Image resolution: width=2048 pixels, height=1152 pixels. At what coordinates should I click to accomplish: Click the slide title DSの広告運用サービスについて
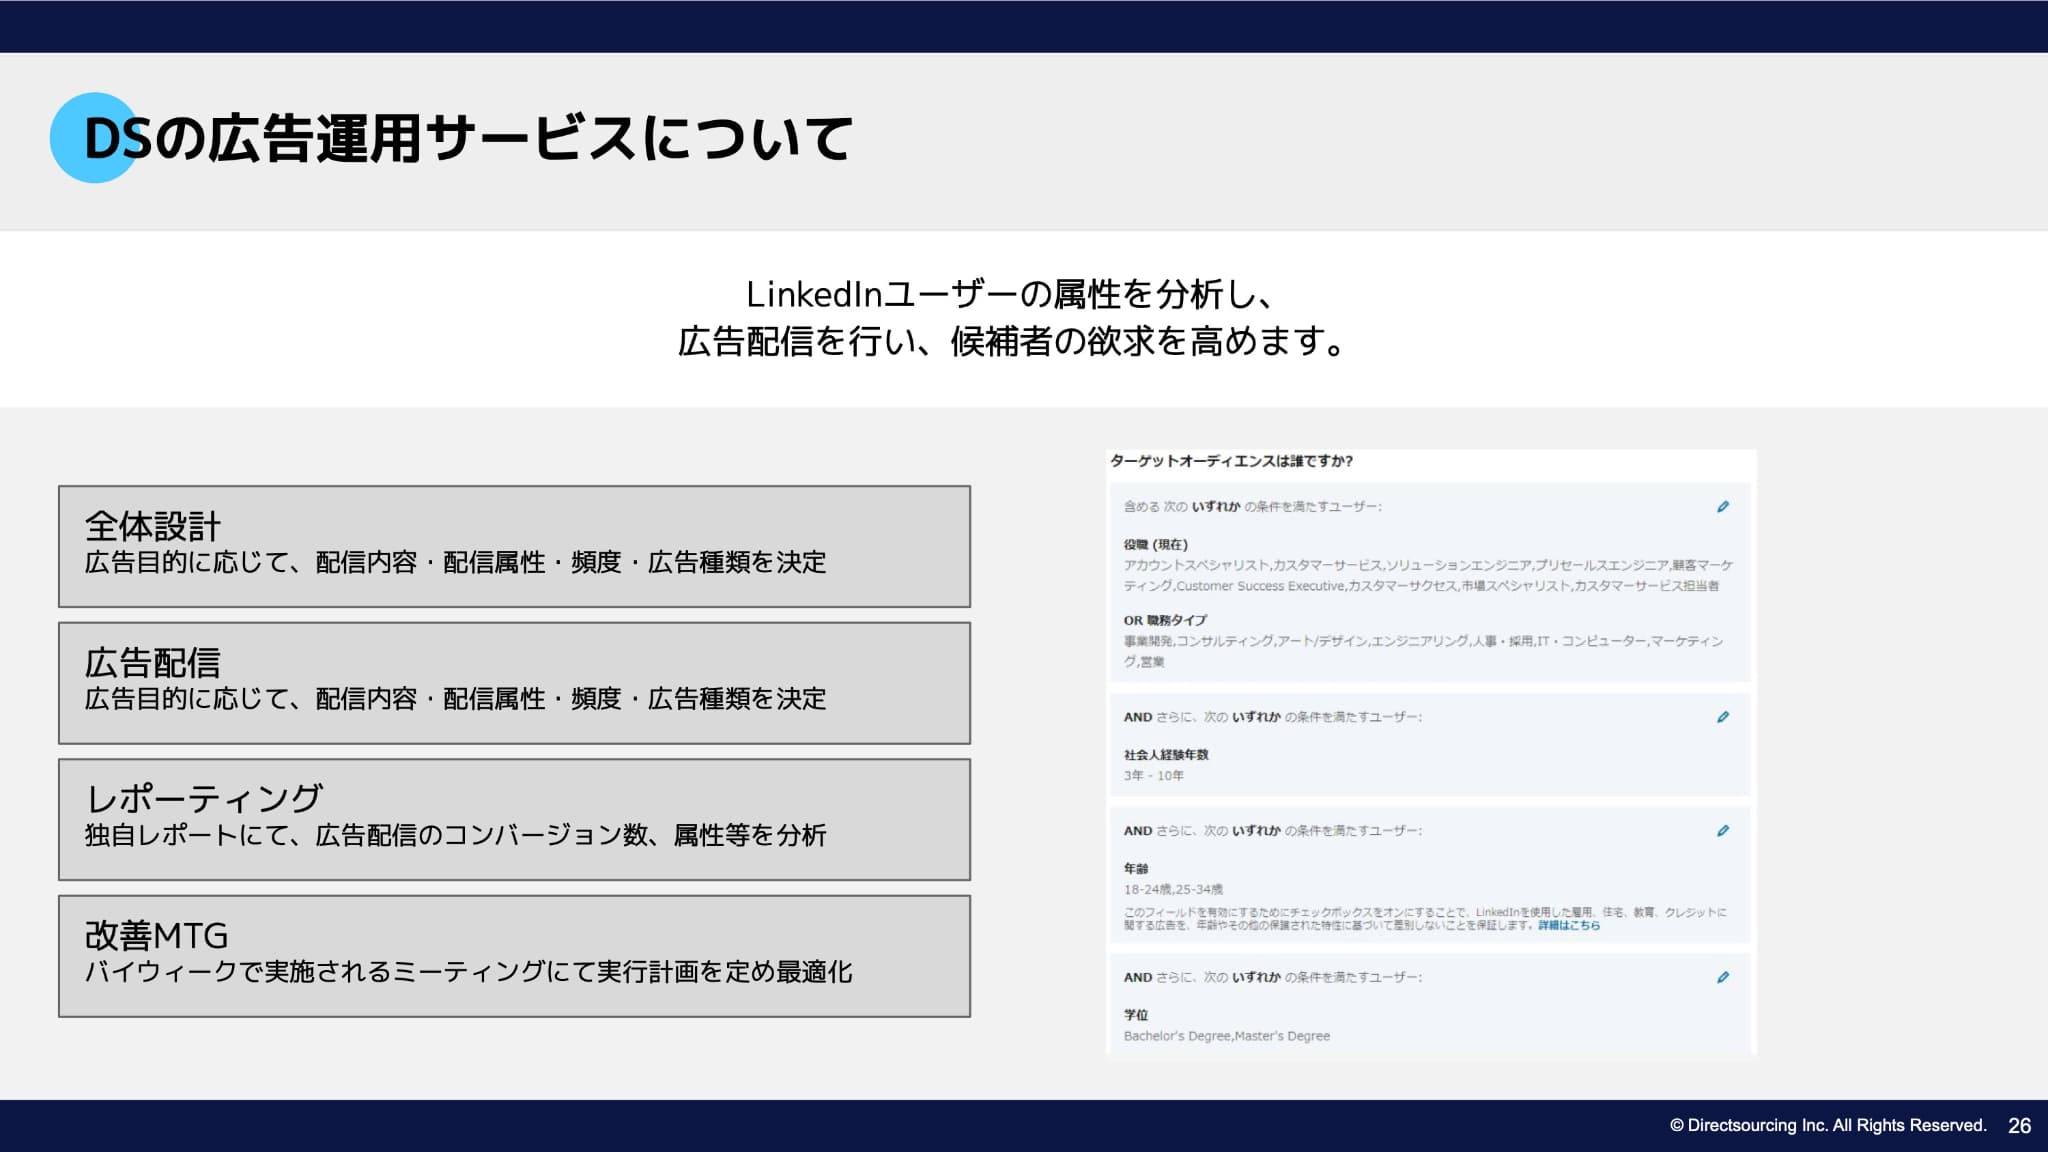point(468,138)
